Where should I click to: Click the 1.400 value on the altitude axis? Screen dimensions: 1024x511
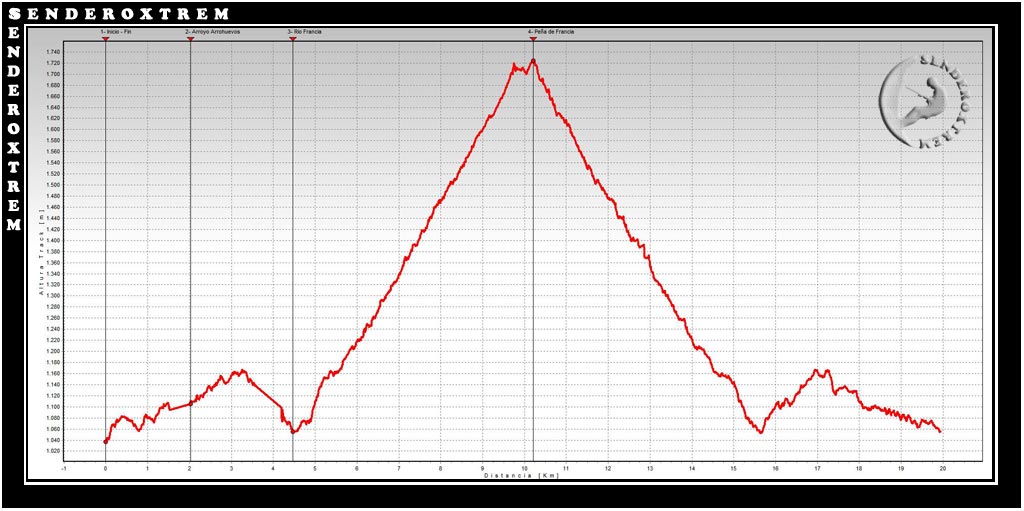point(53,240)
